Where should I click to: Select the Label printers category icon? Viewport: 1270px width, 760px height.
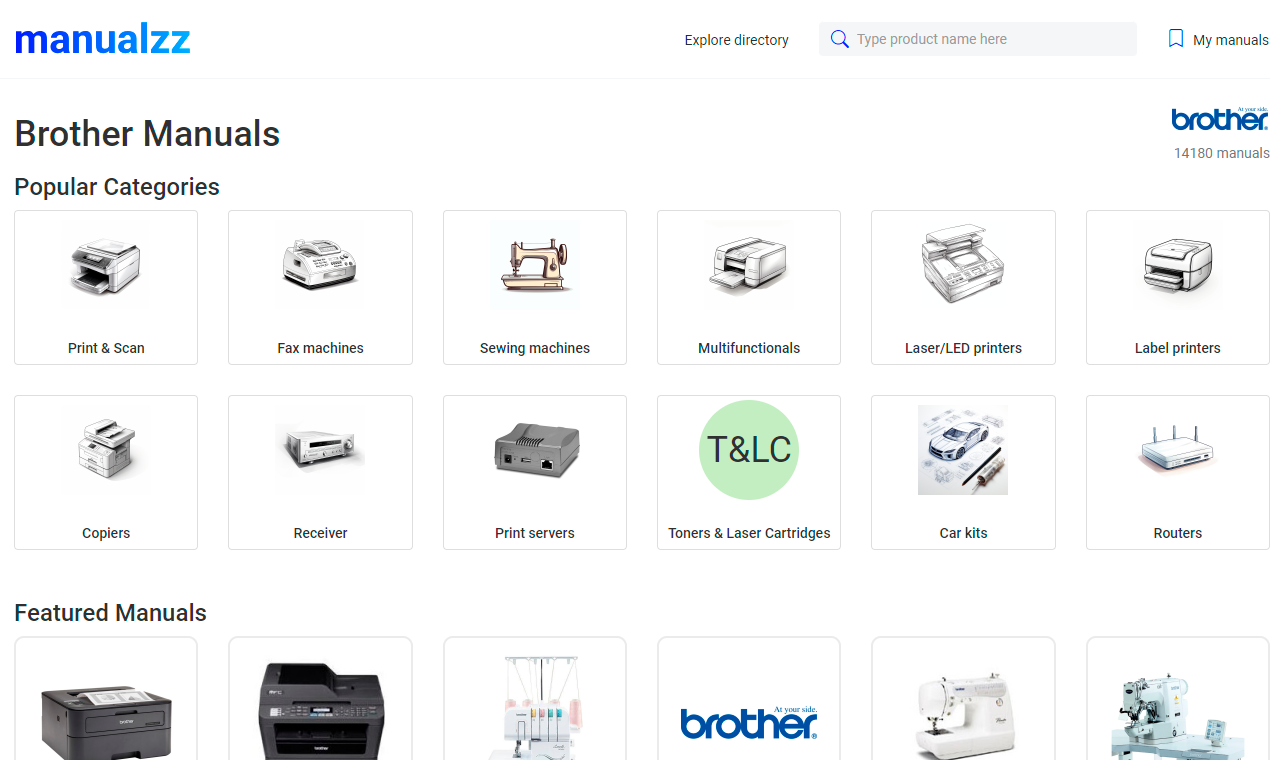[1178, 265]
